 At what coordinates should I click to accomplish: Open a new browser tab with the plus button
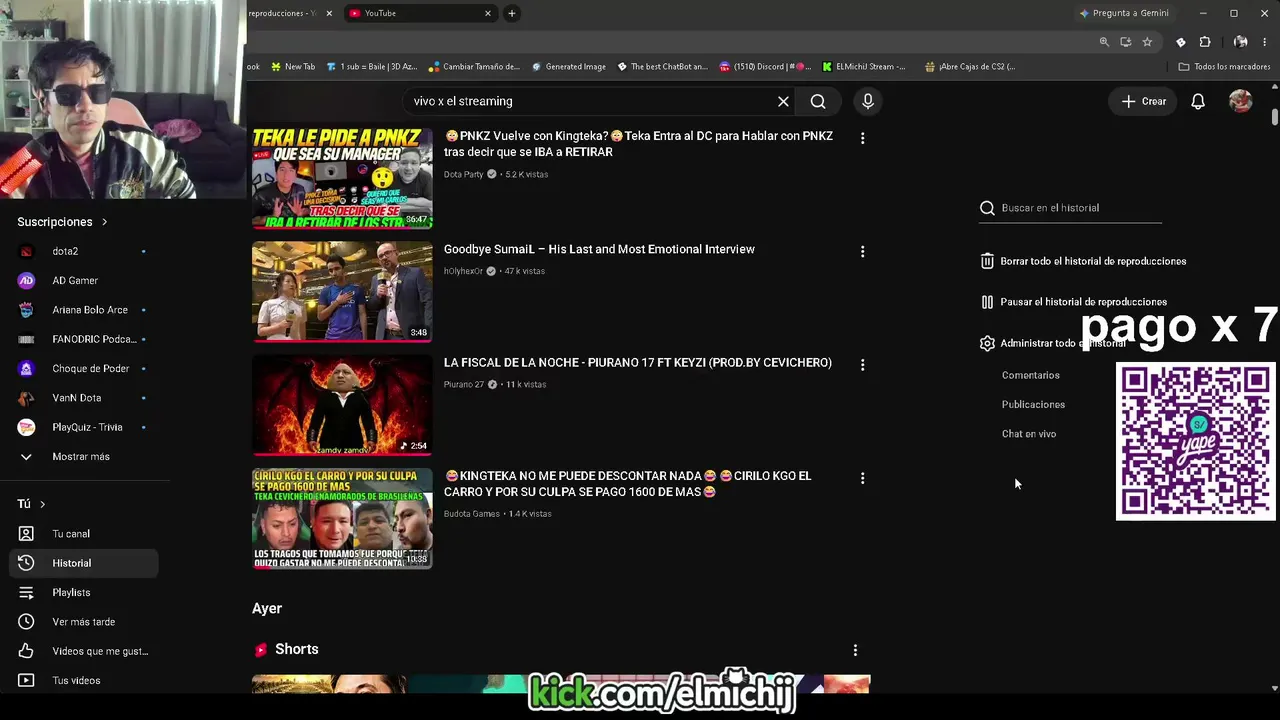(x=512, y=13)
